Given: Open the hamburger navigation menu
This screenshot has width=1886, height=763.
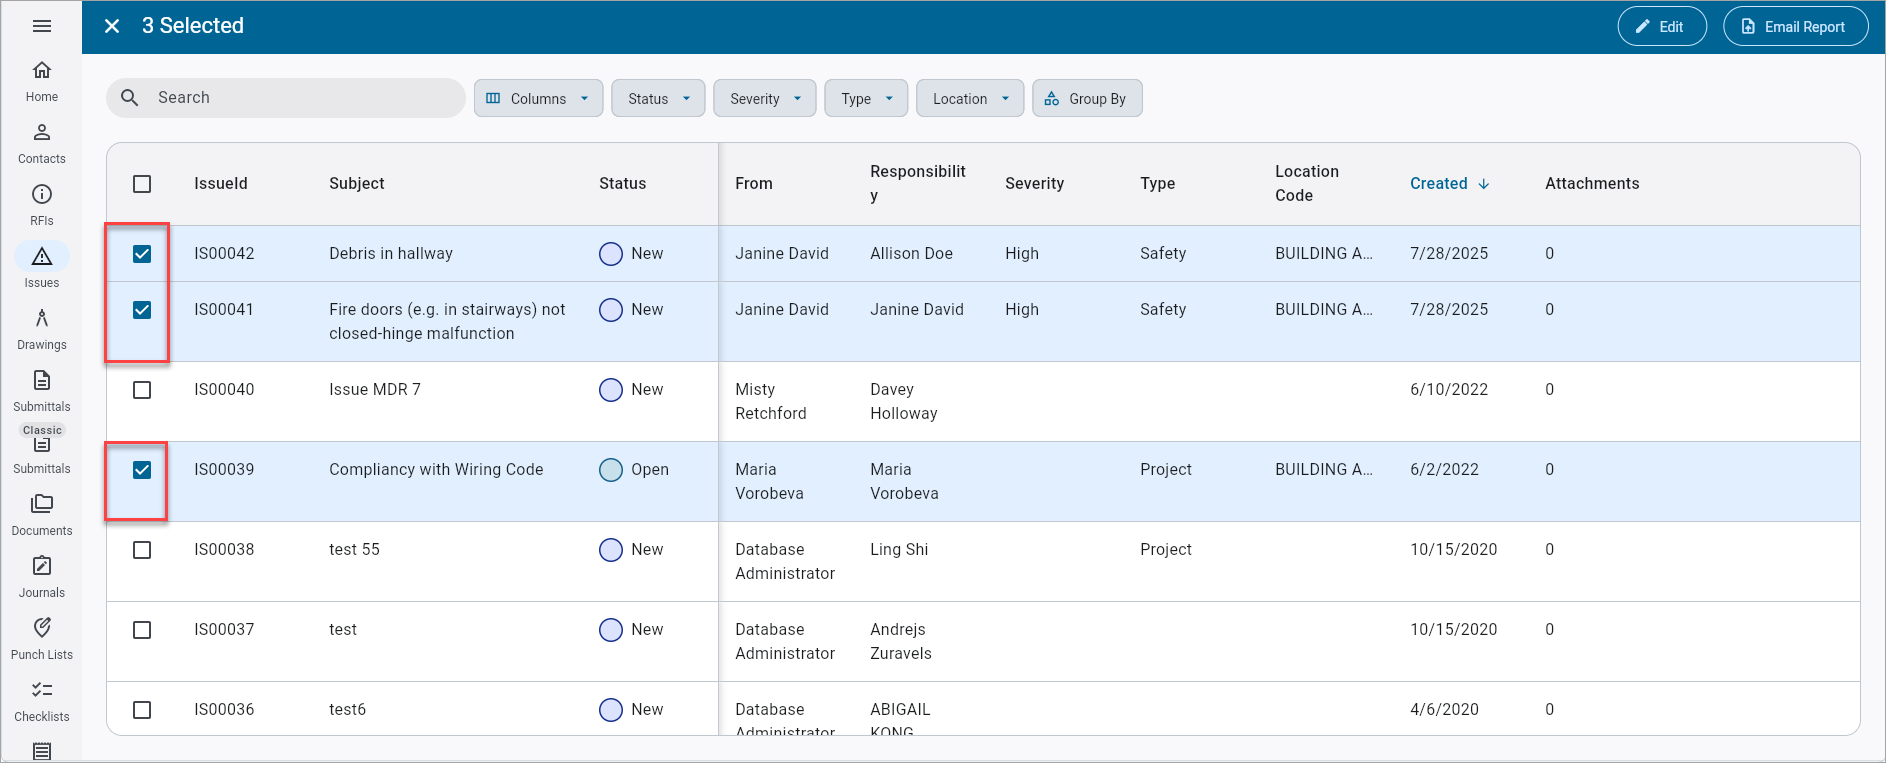Looking at the screenshot, I should point(42,26).
